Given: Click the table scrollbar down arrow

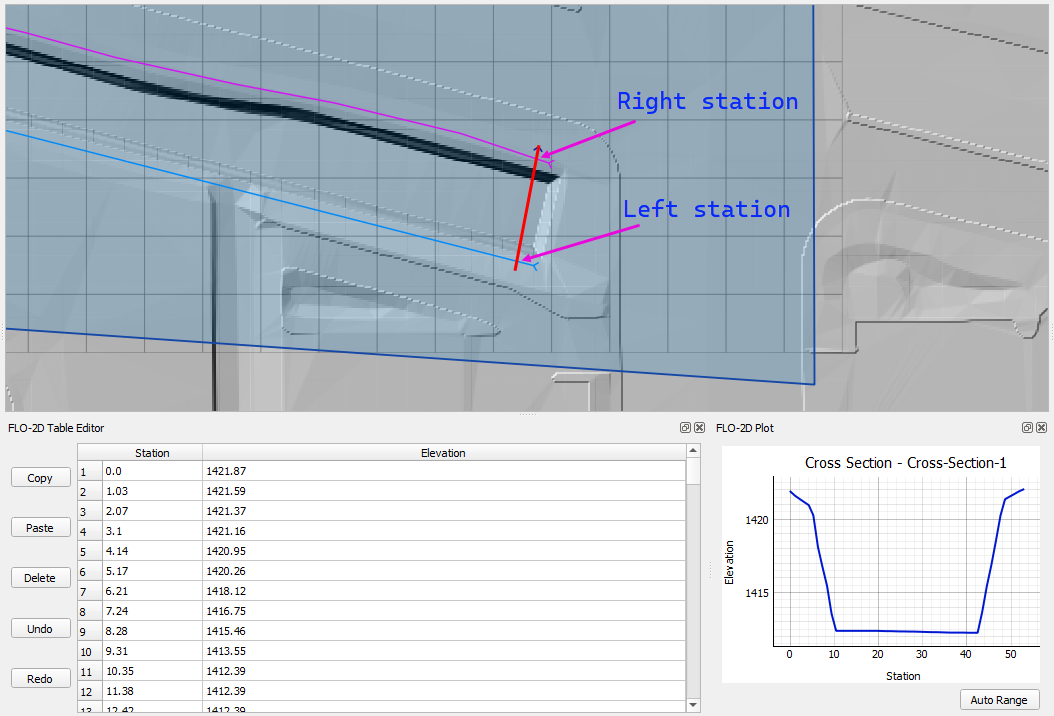Looking at the screenshot, I should [x=693, y=705].
